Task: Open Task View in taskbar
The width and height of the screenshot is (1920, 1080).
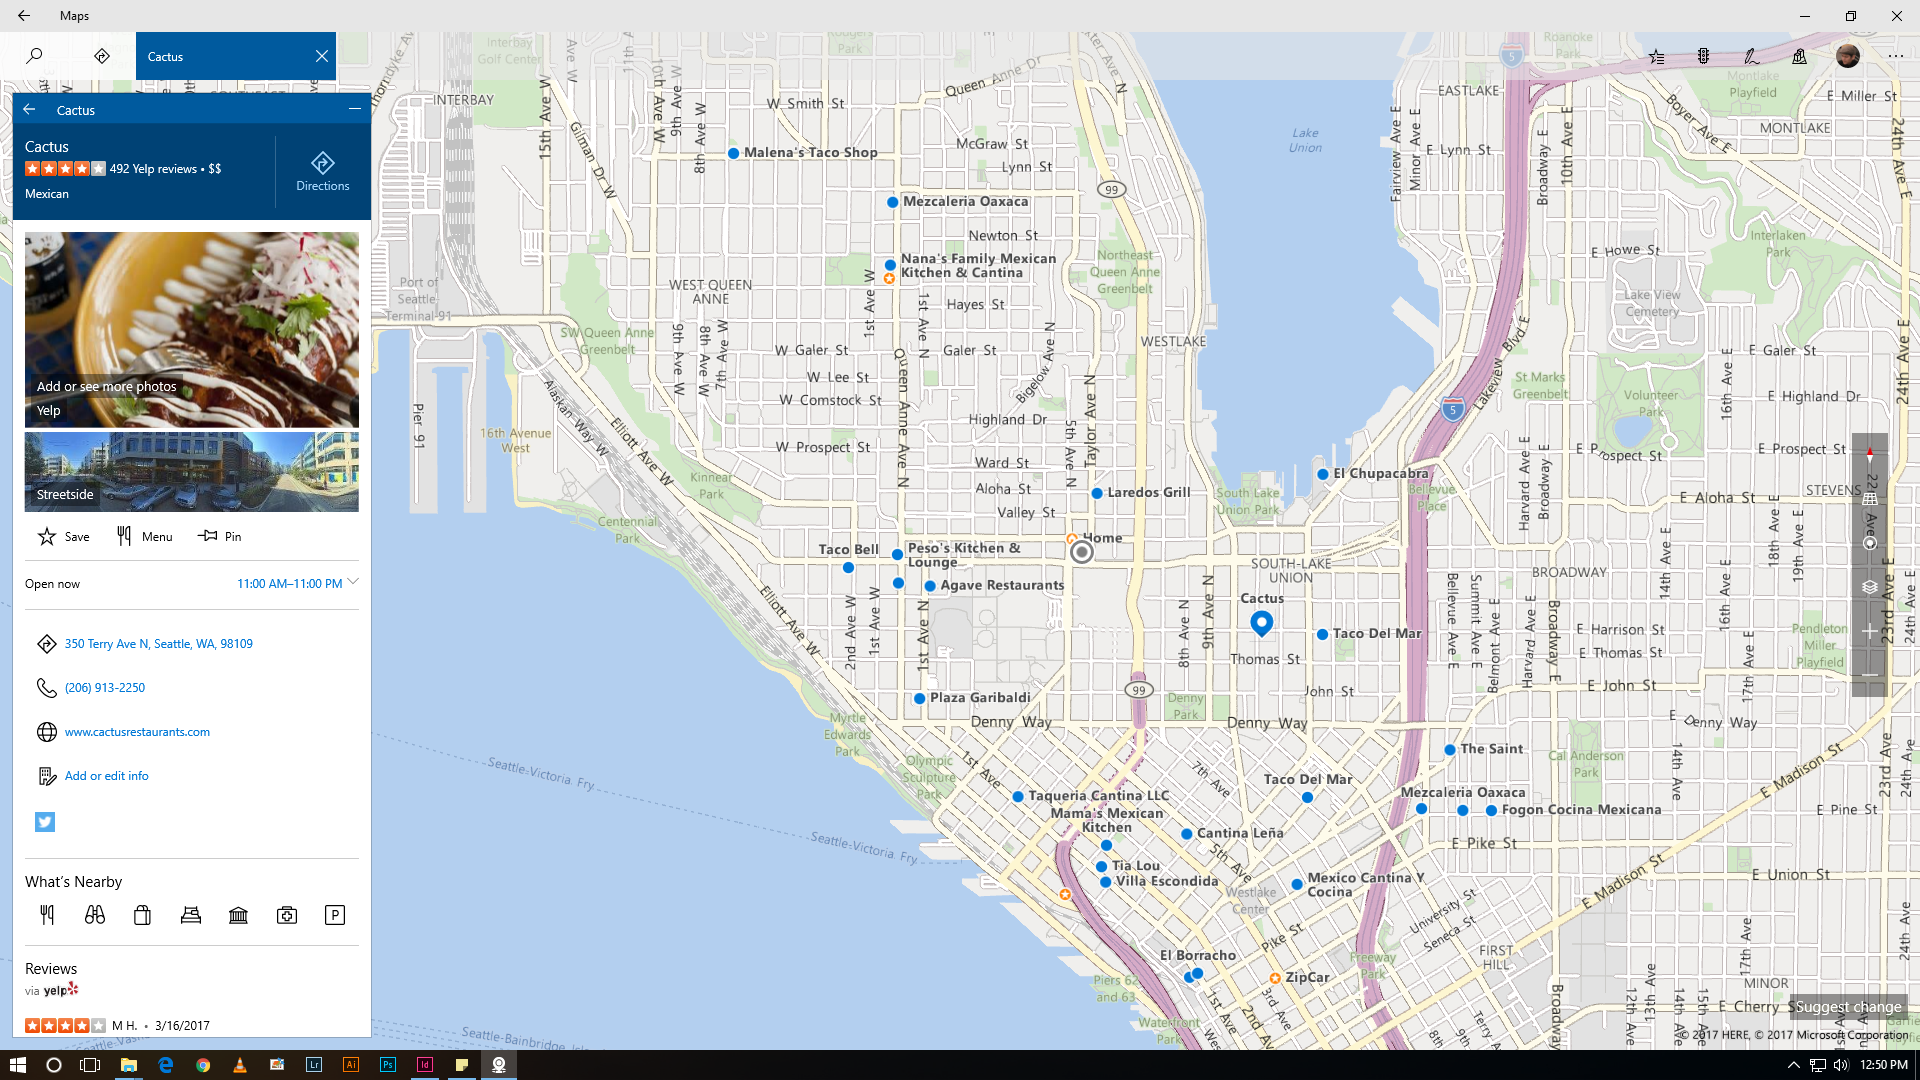Action: (90, 1065)
